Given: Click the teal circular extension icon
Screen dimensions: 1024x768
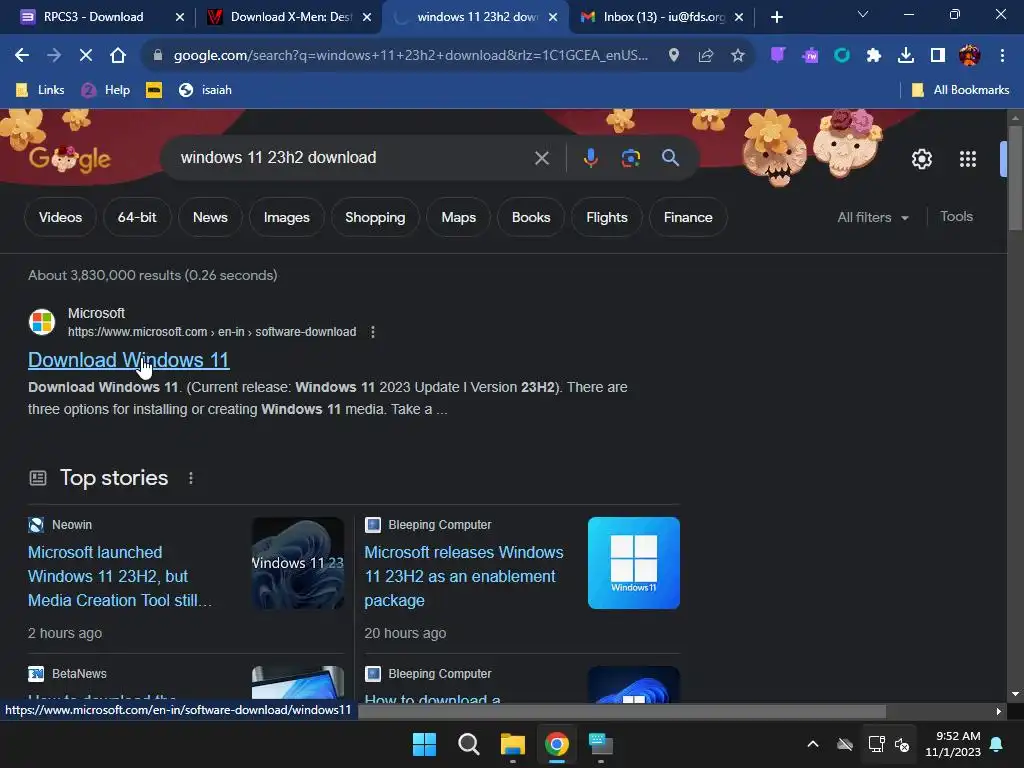Looking at the screenshot, I should (x=842, y=56).
